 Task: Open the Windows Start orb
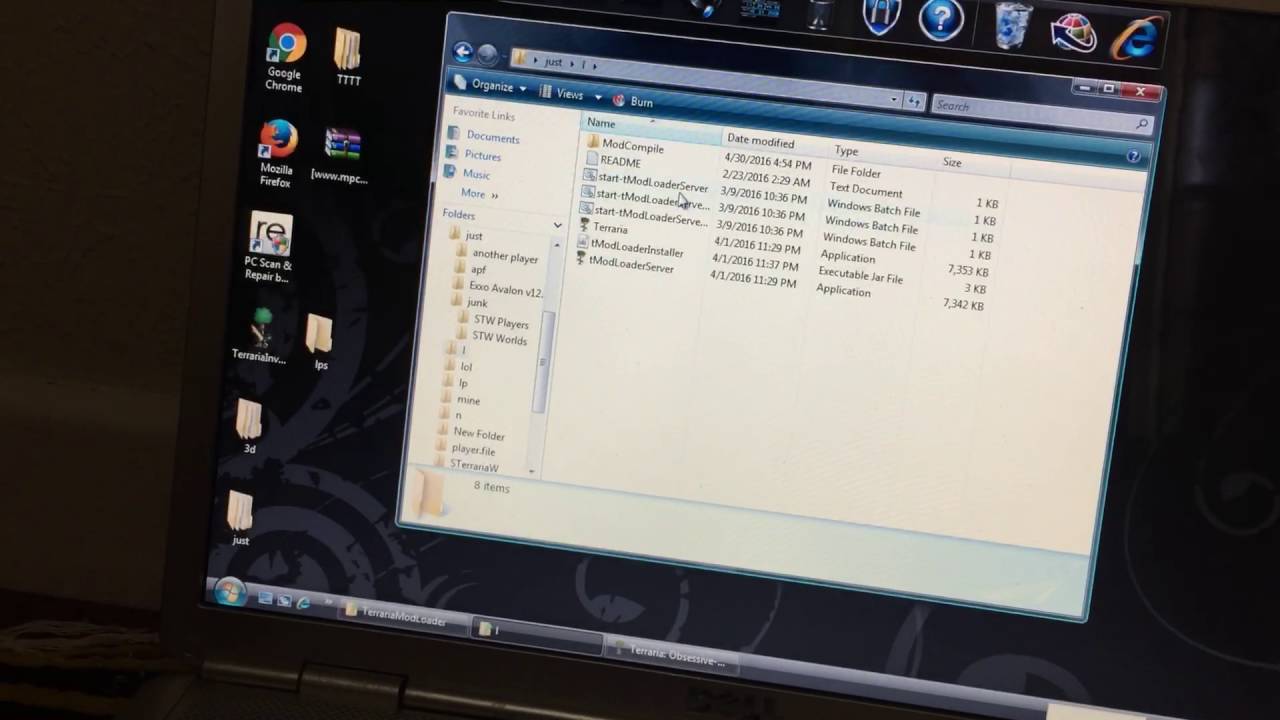coord(229,592)
